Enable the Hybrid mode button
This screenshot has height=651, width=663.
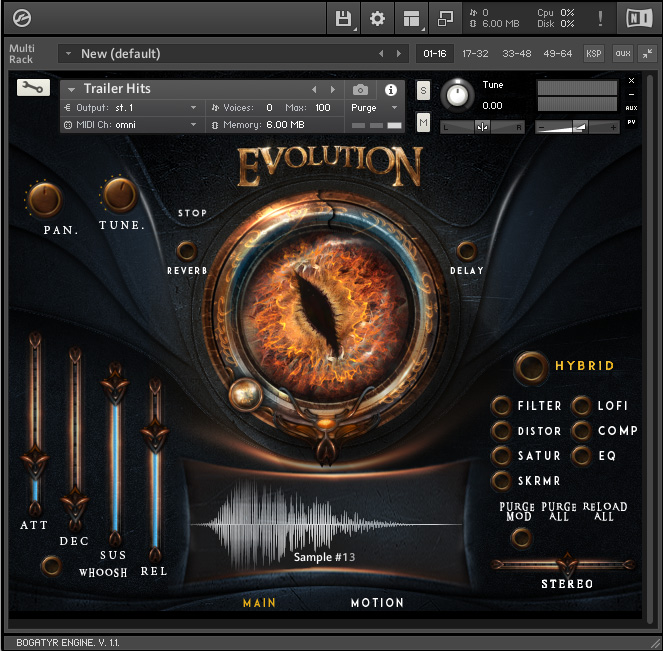pos(531,368)
